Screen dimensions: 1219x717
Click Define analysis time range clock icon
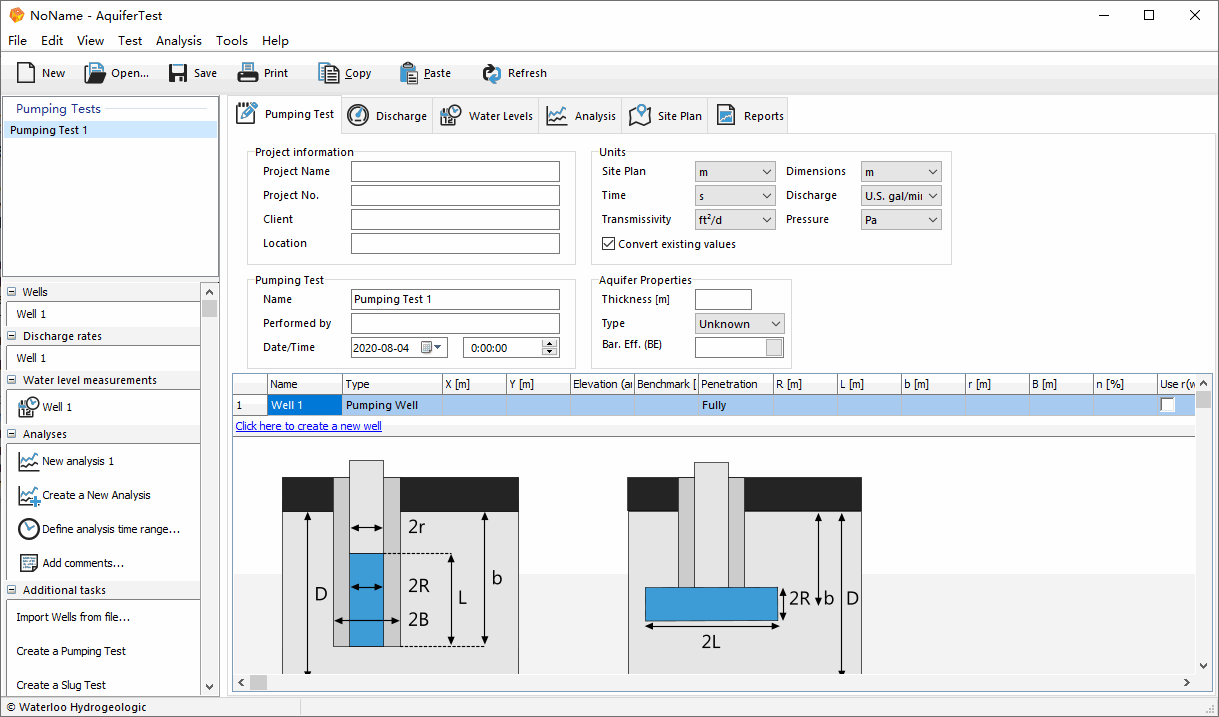tap(29, 529)
